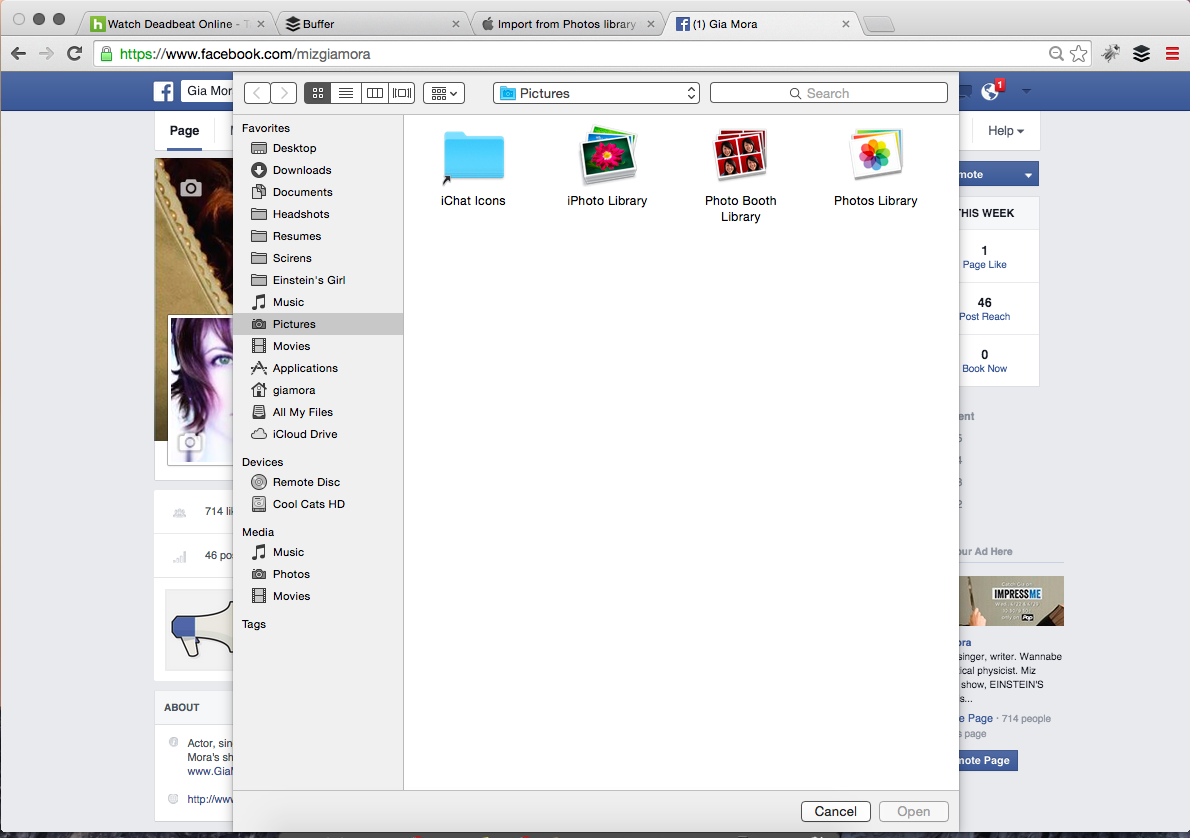Select the Photo Booth Library item
This screenshot has height=838, width=1190.
pos(740,175)
